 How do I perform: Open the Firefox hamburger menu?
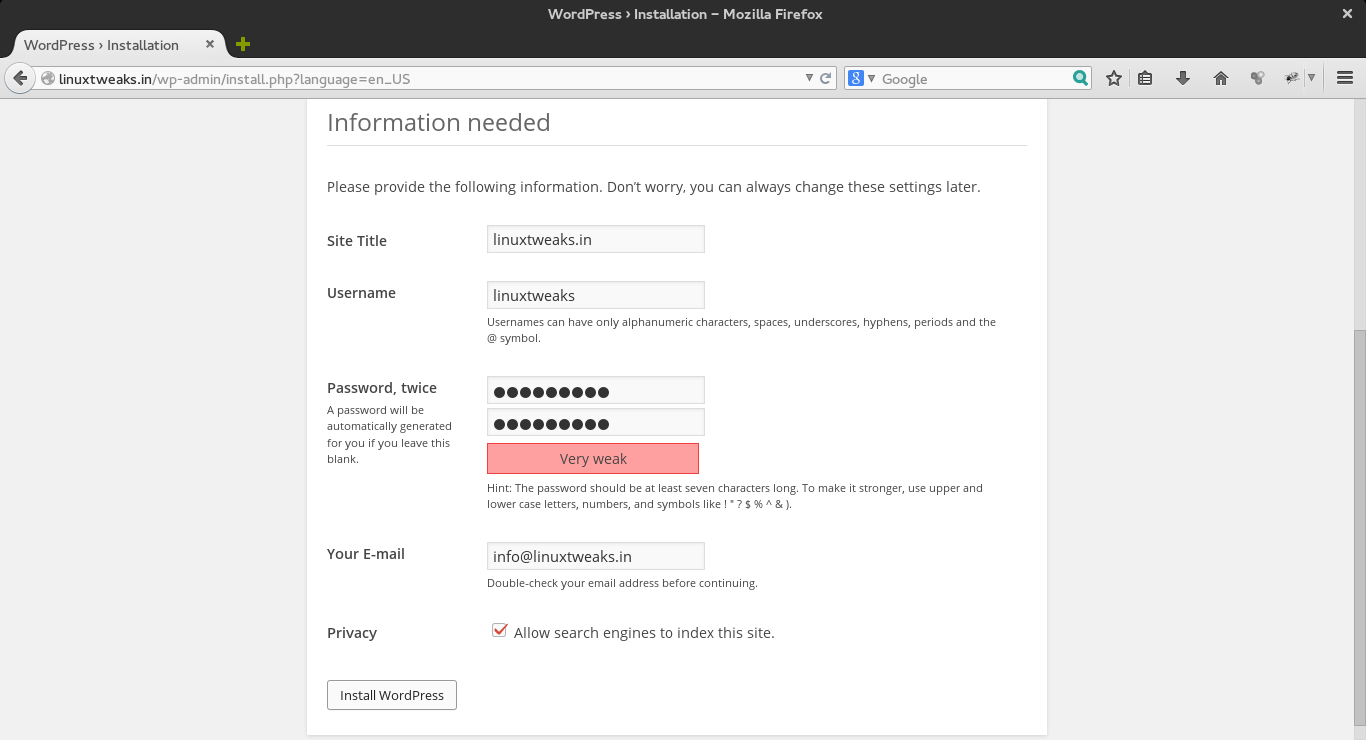tap(1345, 78)
